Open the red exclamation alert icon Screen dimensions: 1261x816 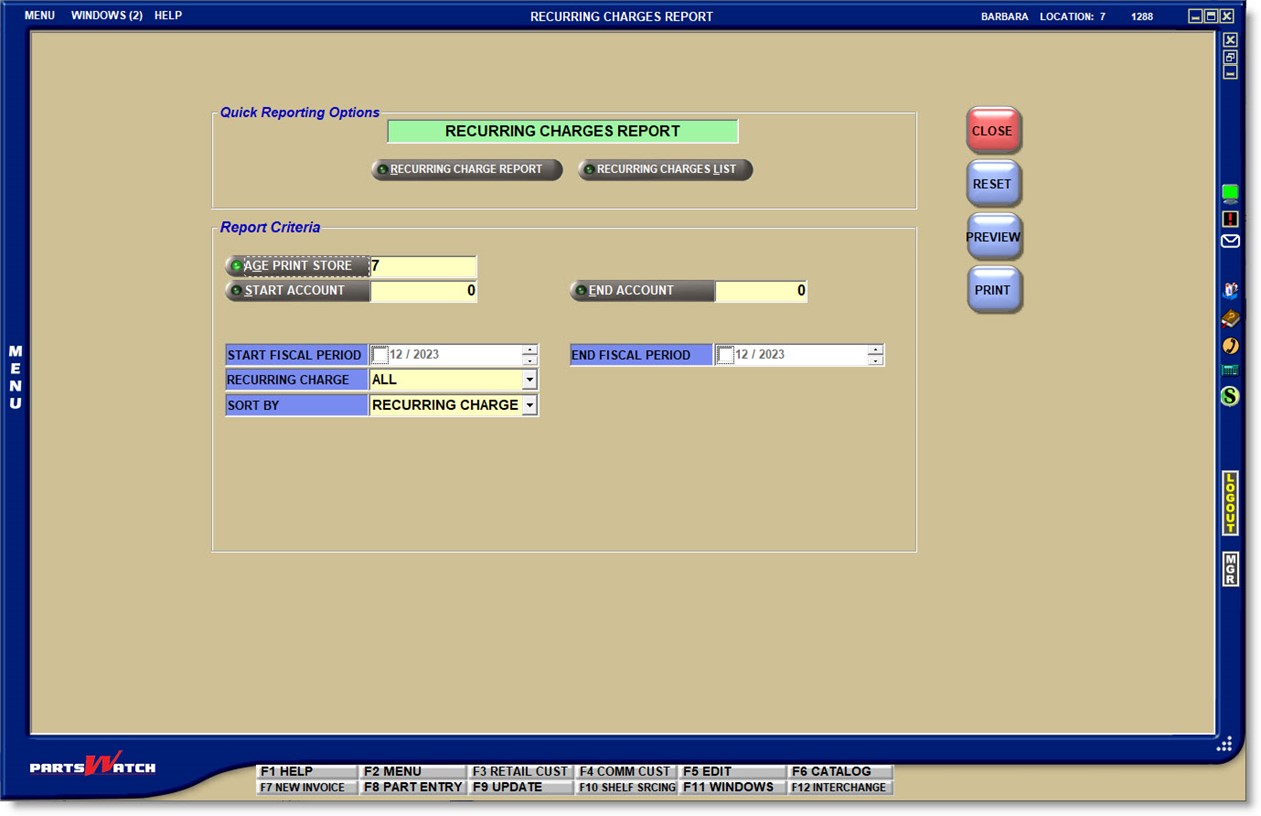[1230, 219]
